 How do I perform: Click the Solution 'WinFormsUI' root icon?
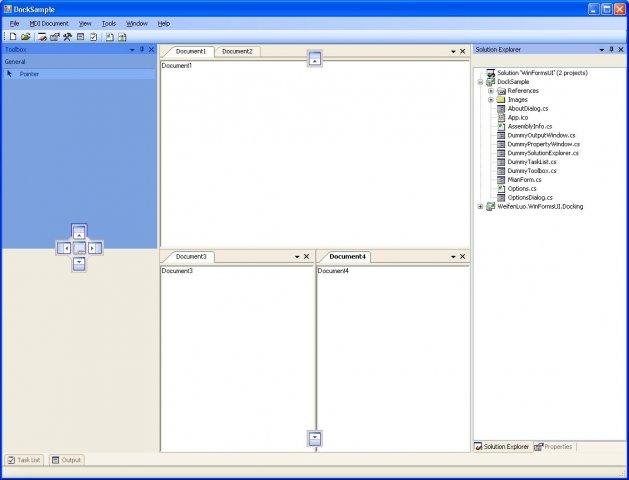[x=491, y=73]
